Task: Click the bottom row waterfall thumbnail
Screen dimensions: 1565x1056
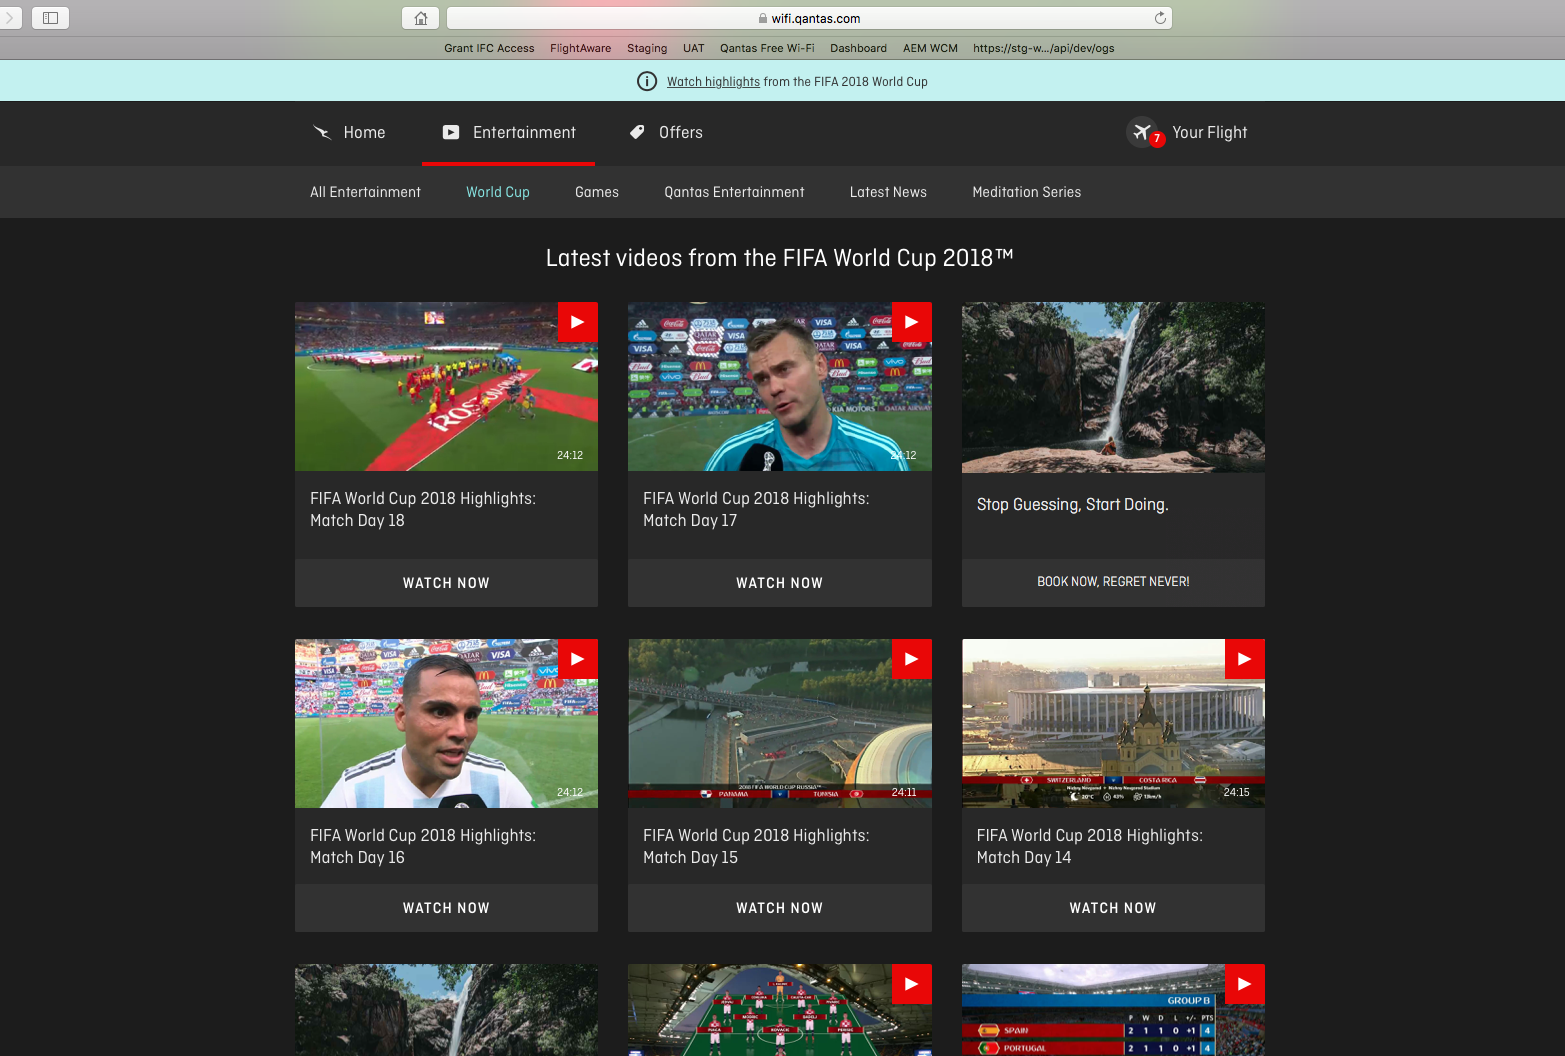Action: (x=446, y=1010)
